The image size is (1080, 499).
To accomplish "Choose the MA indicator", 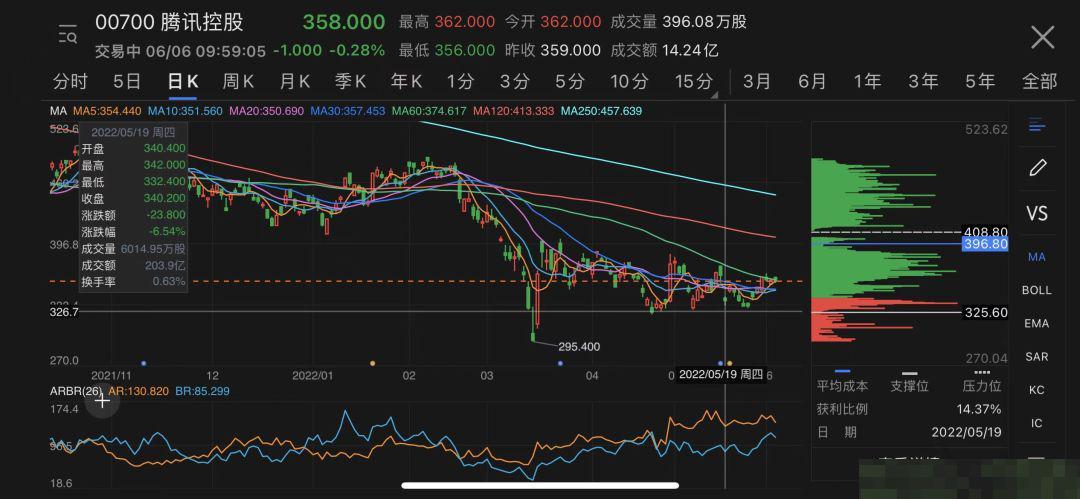I will (1037, 256).
